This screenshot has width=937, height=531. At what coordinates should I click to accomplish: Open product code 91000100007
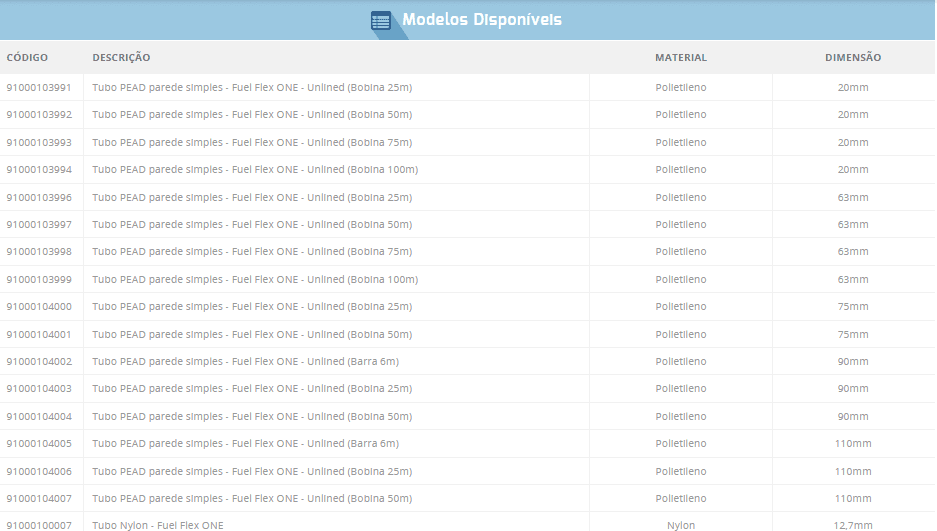click(39, 525)
